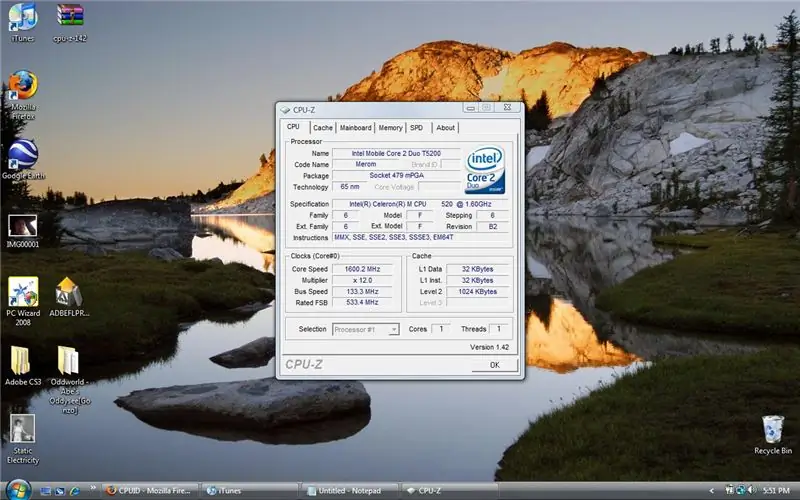800x500 pixels.
Task: Click the network tray icon
Action: (x=740, y=490)
